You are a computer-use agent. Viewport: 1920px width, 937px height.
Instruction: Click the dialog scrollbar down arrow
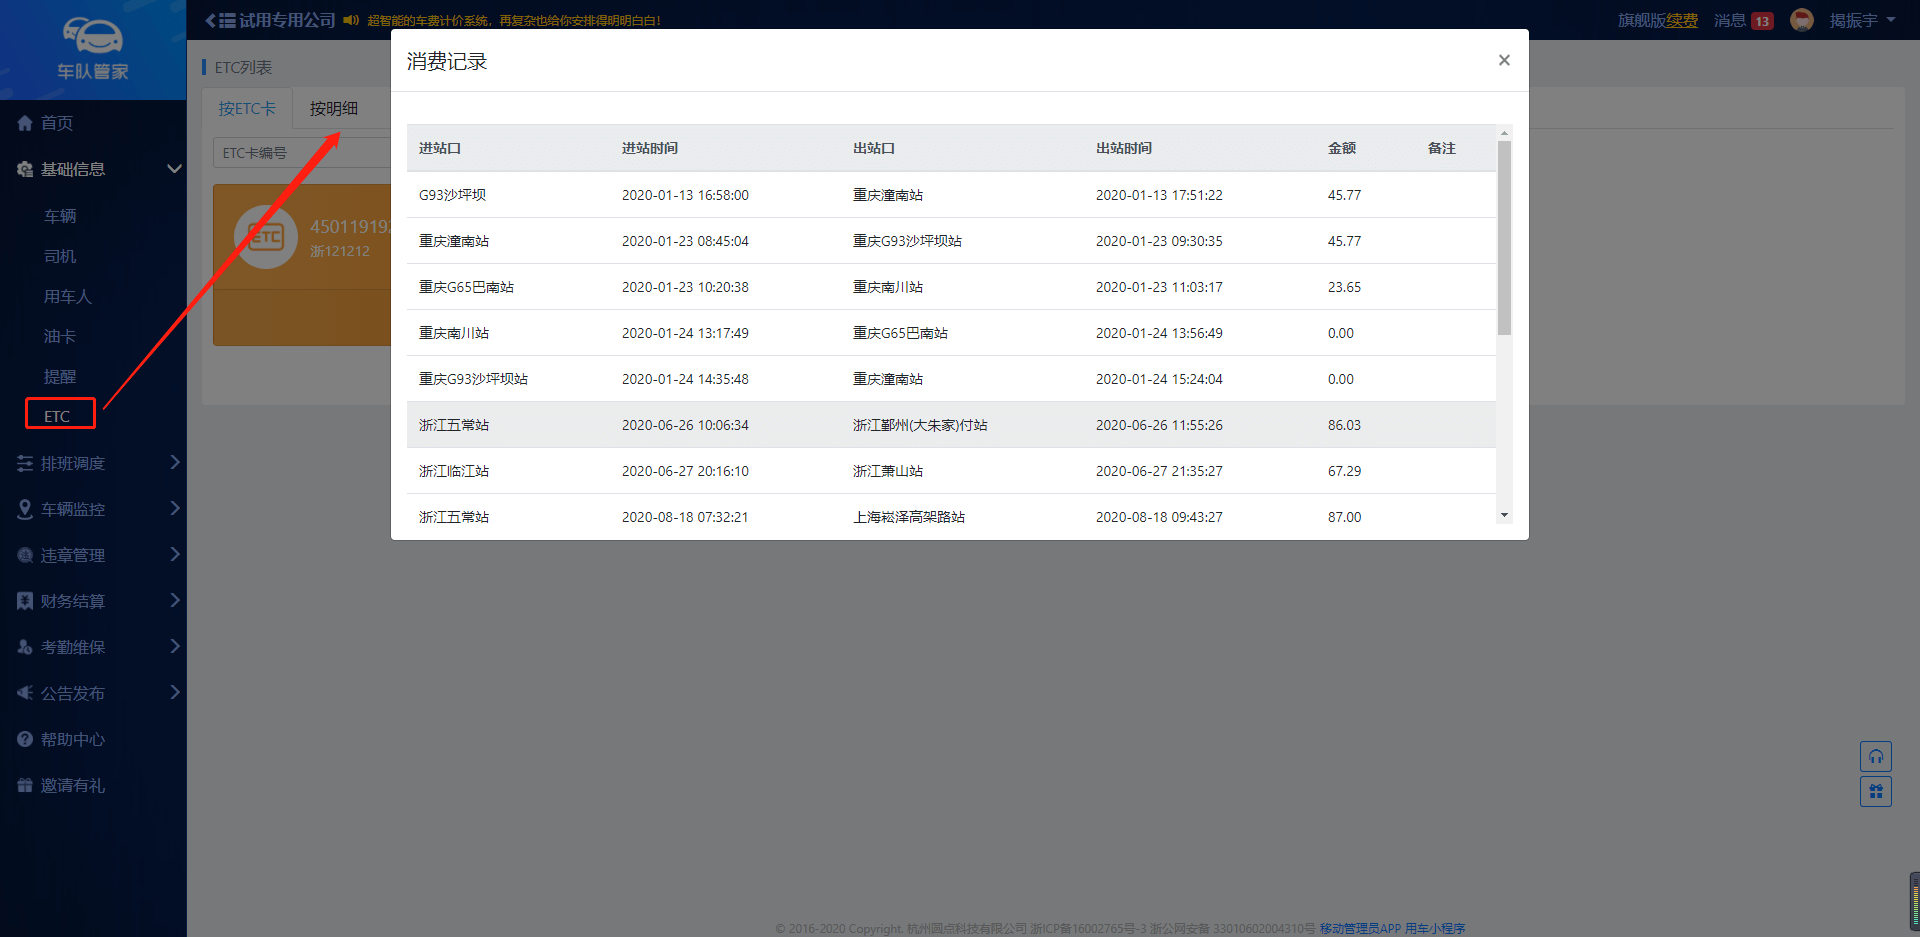click(x=1504, y=515)
